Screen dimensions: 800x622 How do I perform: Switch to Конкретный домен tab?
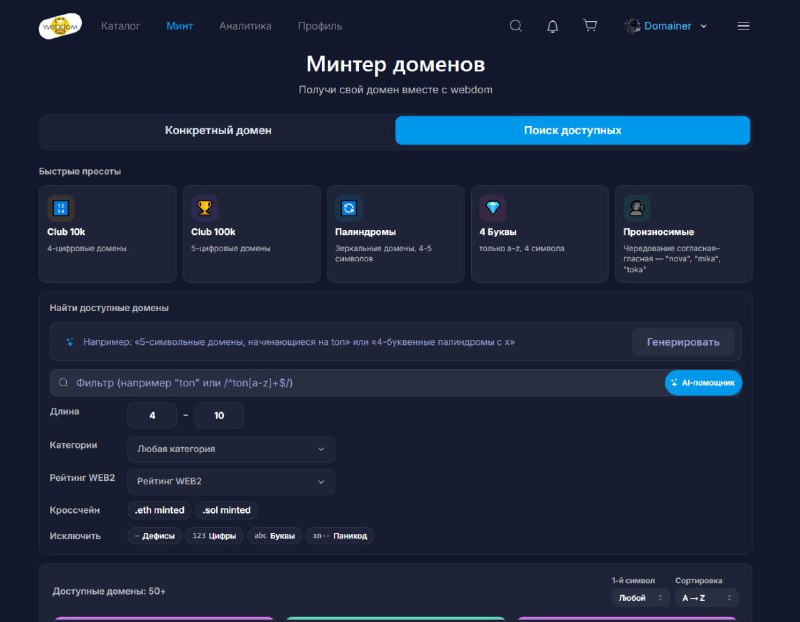(x=218, y=131)
